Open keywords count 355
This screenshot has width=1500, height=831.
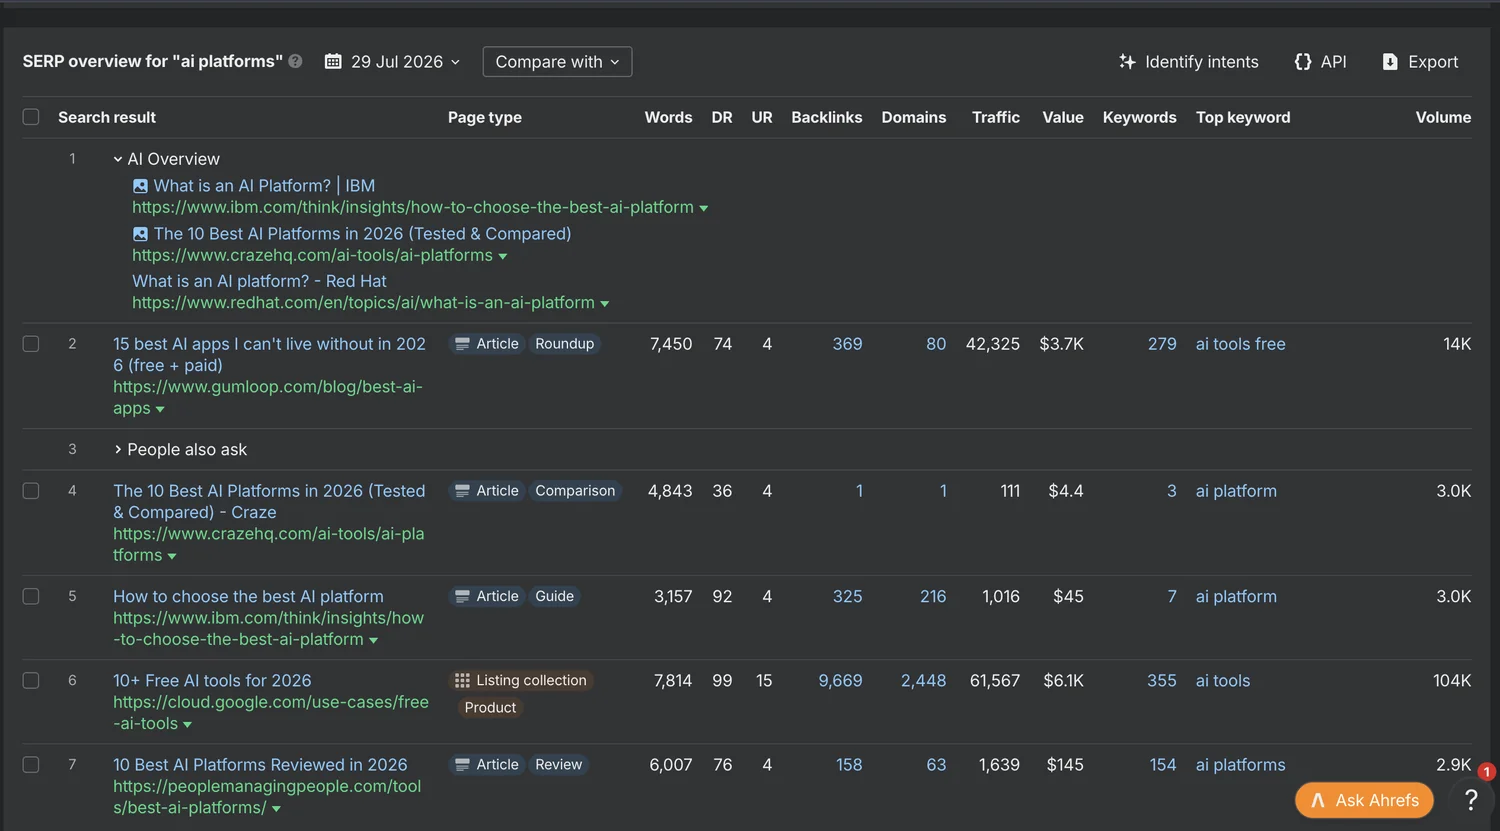(1162, 681)
